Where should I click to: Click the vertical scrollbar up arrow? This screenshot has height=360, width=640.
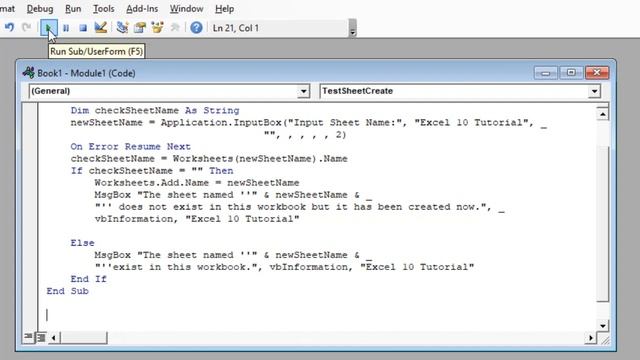602,114
